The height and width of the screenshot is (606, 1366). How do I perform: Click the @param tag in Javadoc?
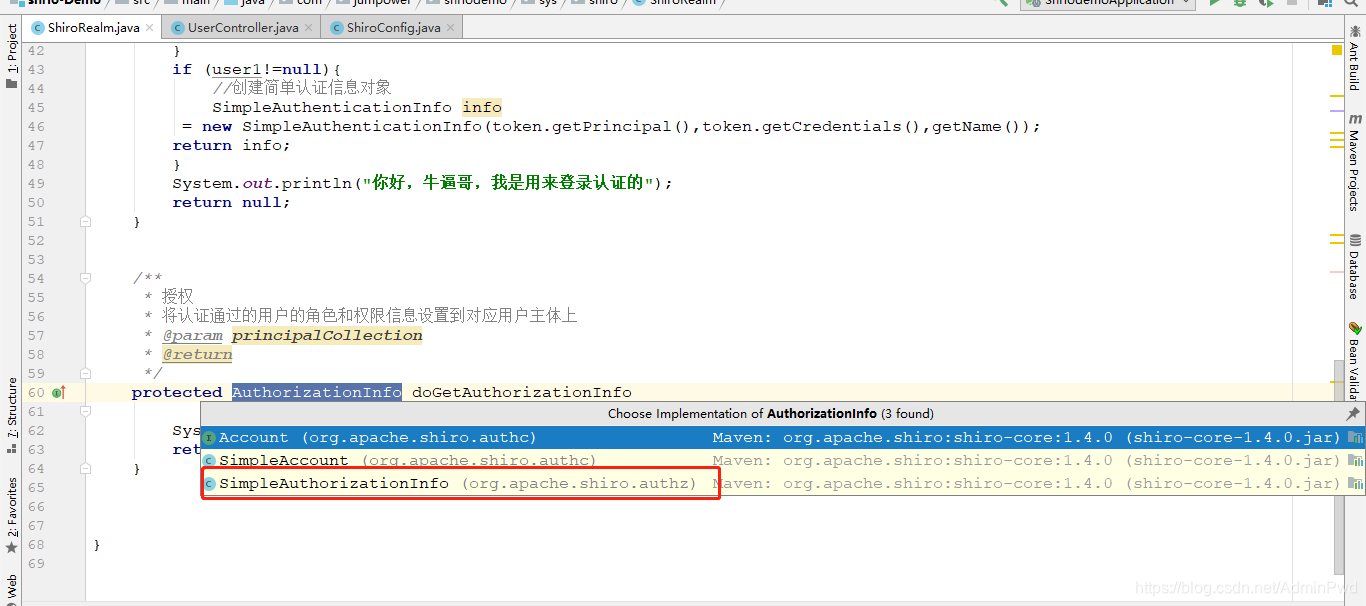click(x=192, y=336)
